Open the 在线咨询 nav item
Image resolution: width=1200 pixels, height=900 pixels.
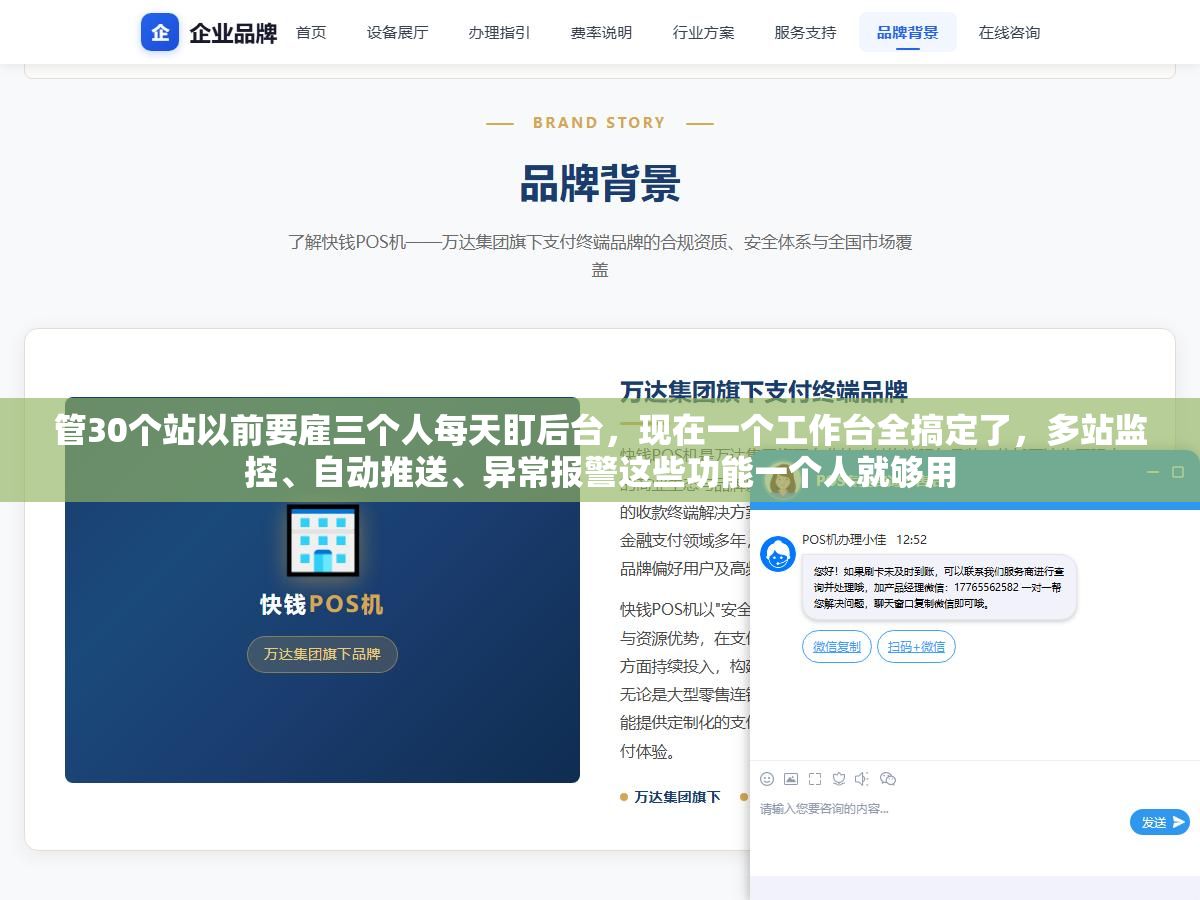click(1009, 32)
